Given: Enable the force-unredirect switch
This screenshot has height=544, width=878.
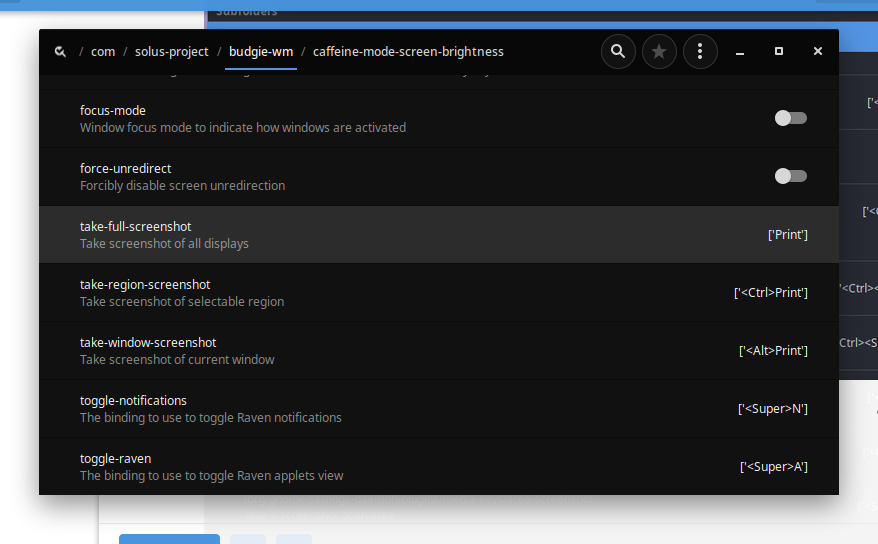Looking at the screenshot, I should [x=790, y=176].
